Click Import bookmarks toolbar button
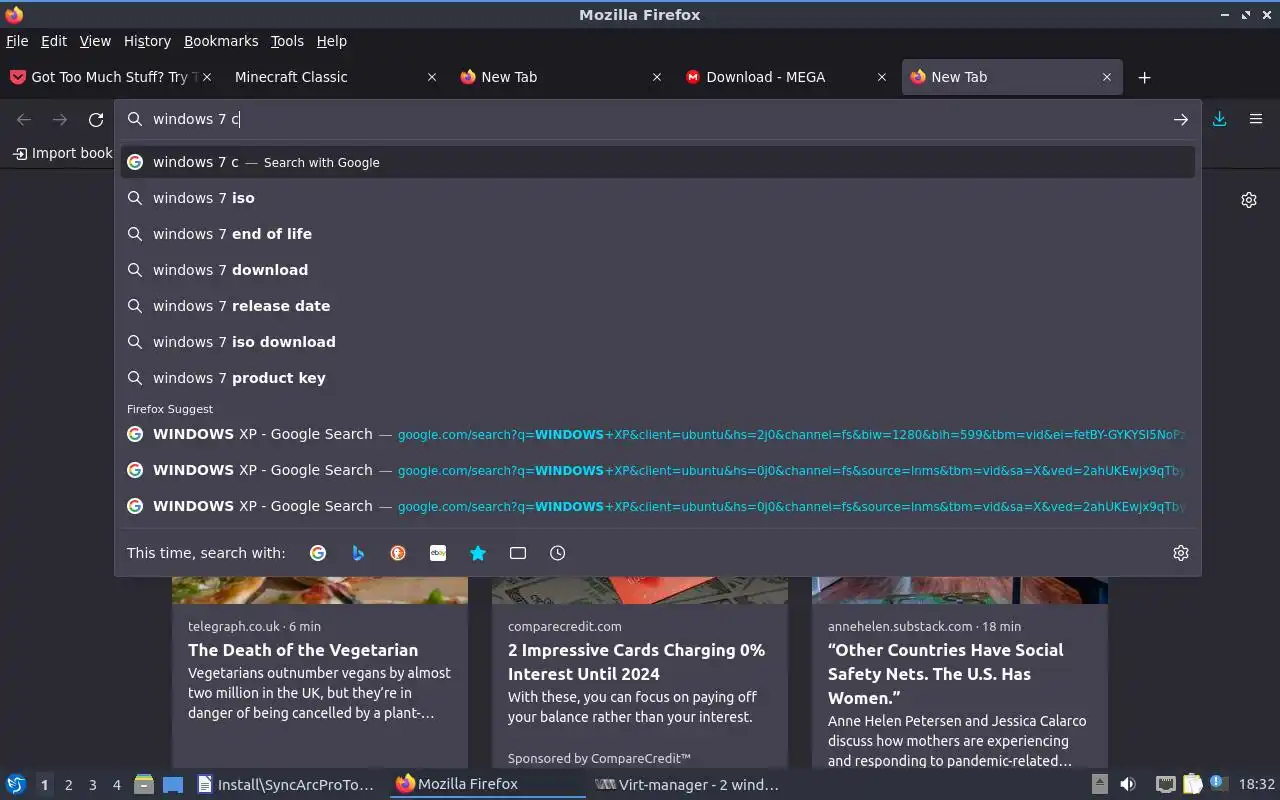This screenshot has height=800, width=1280. click(62, 153)
